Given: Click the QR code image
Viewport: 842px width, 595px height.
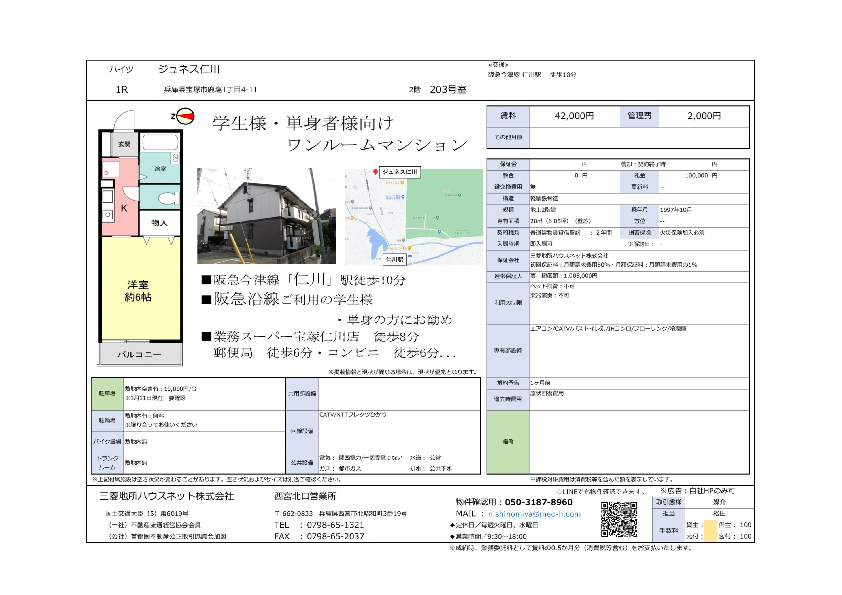Looking at the screenshot, I should [x=618, y=520].
